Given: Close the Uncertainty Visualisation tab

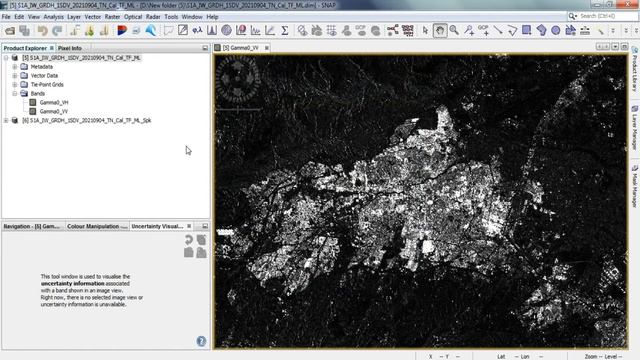Looking at the screenshot, I should tap(189, 226).
